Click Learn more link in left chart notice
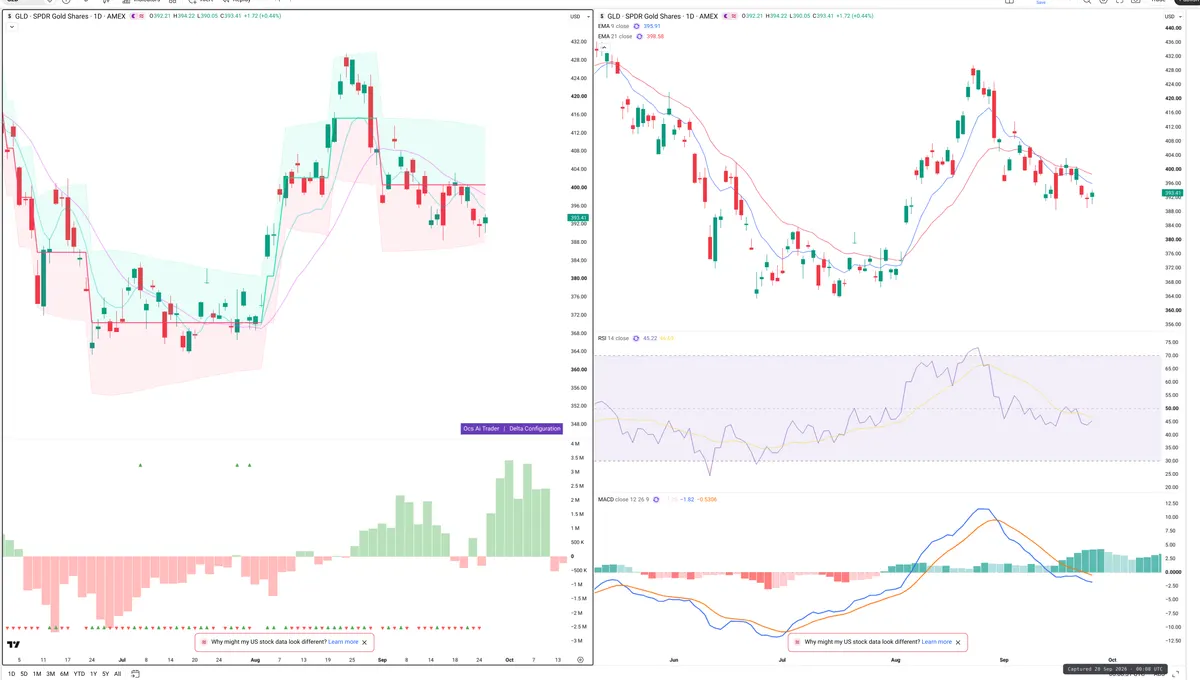Screen dimensions: 1200x680 pyautogui.click(x=343, y=642)
